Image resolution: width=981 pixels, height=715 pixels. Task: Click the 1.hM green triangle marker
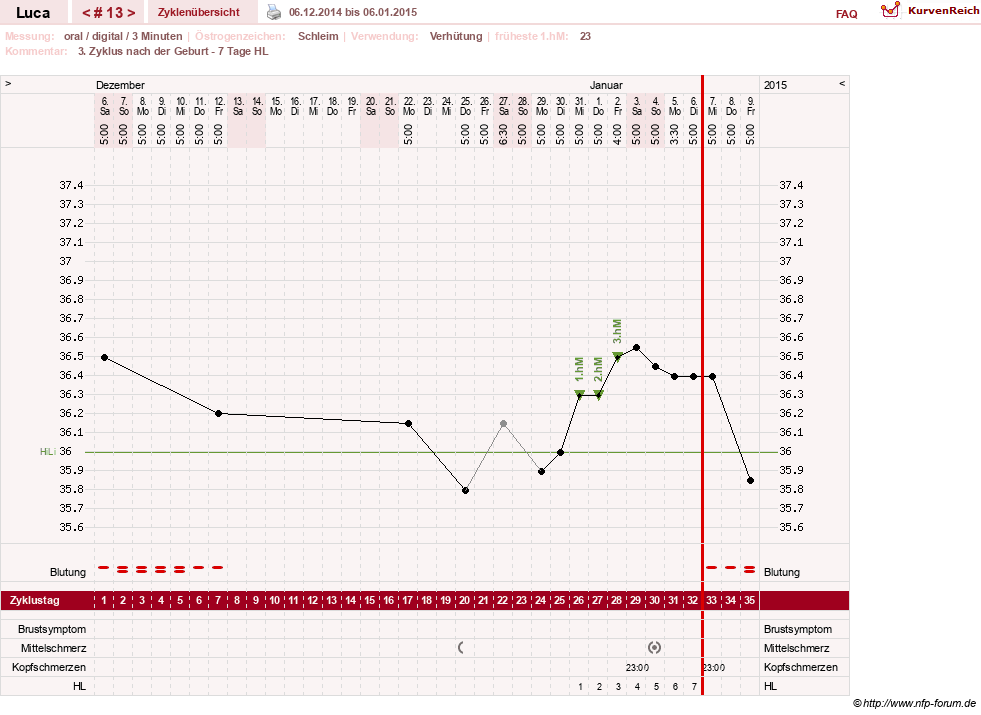[x=579, y=394]
